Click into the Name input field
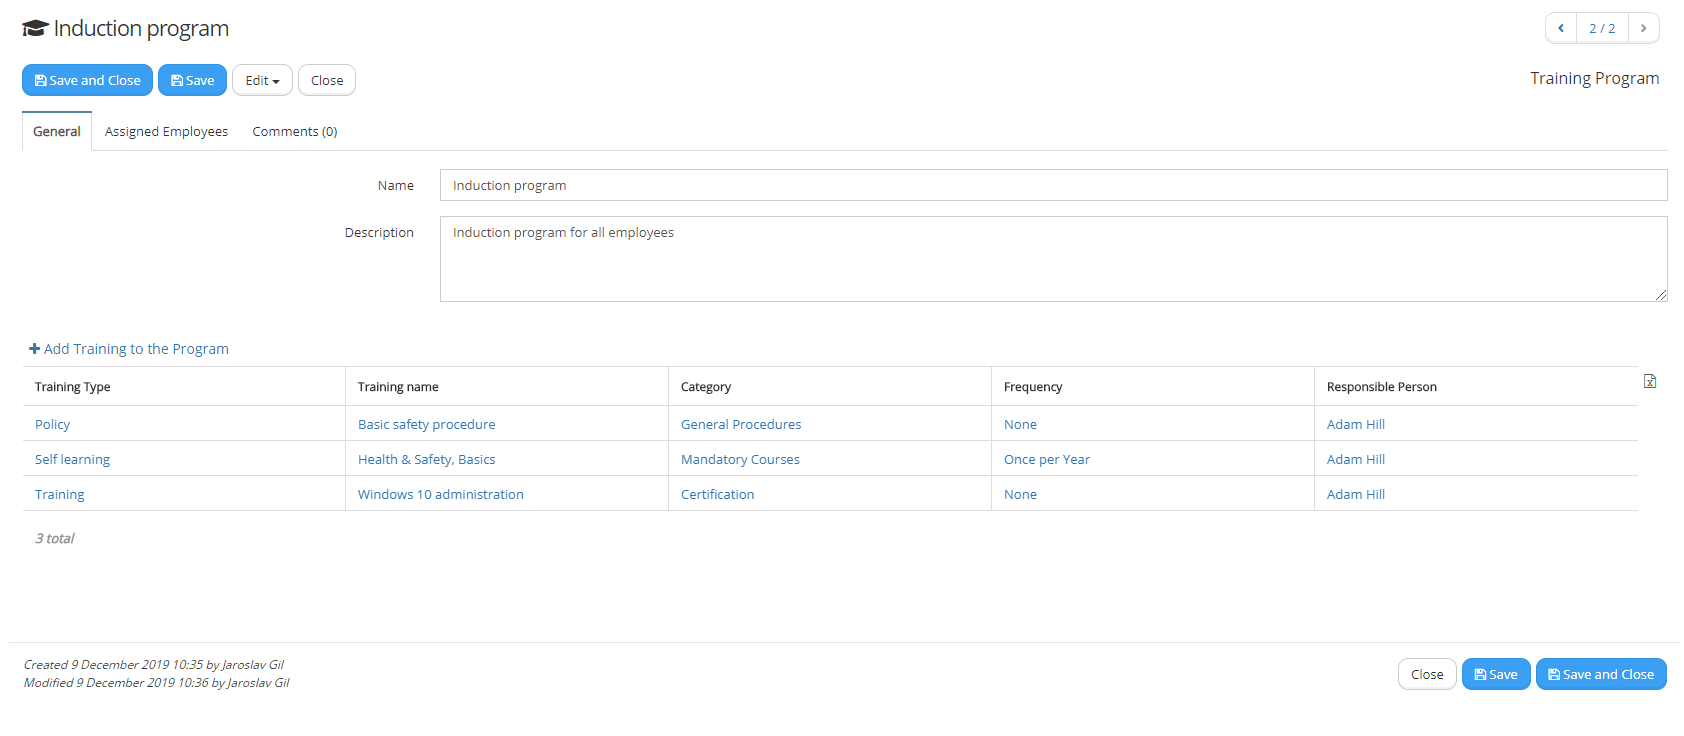 pyautogui.click(x=1053, y=185)
